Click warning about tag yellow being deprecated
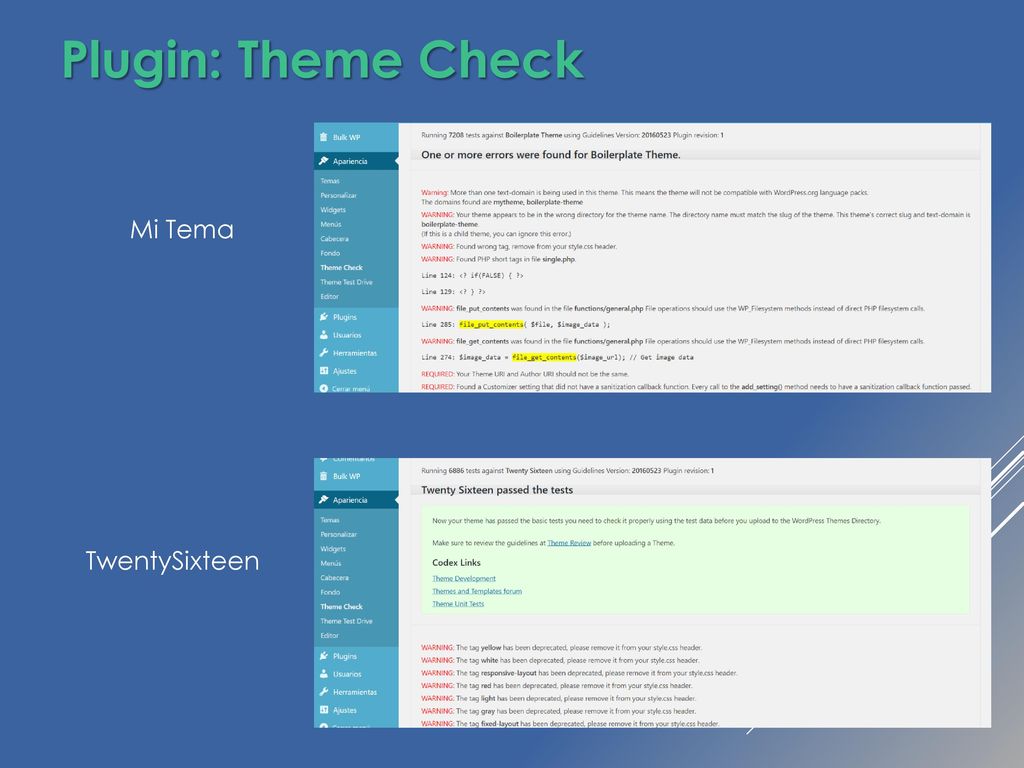The image size is (1024, 768). [x=562, y=648]
